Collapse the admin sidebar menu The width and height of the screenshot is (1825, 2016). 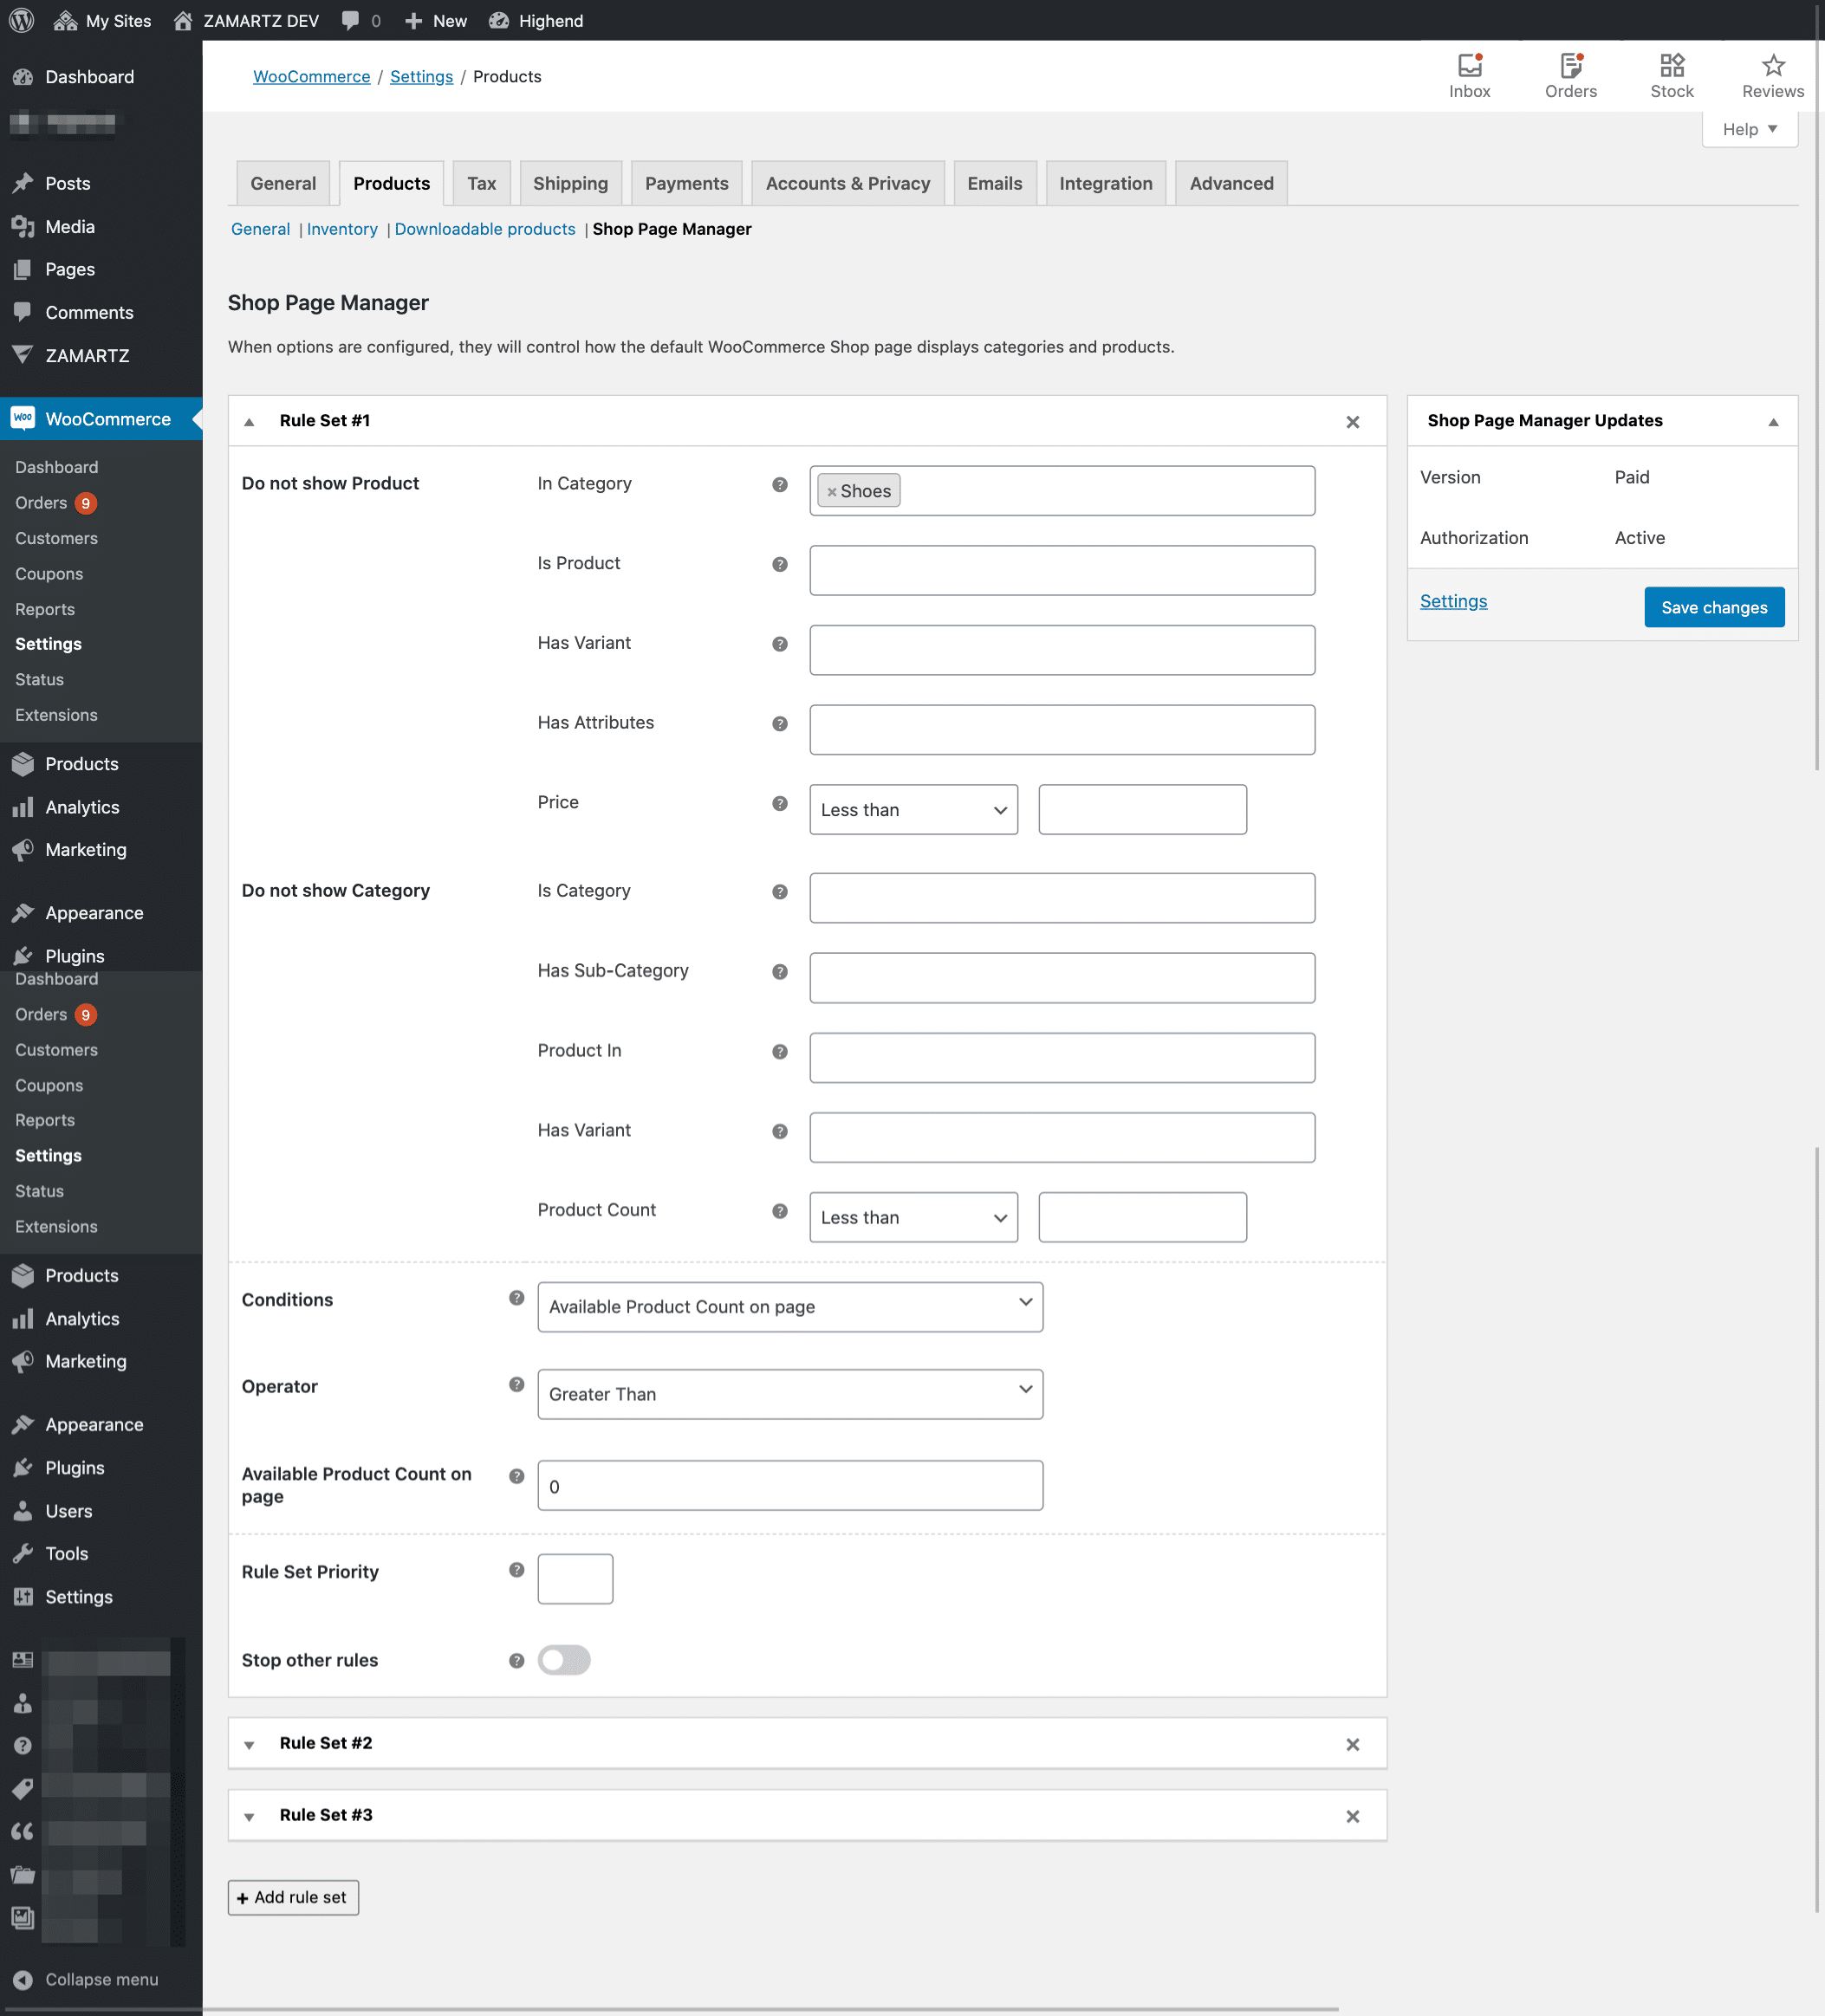pyautogui.click(x=101, y=1979)
